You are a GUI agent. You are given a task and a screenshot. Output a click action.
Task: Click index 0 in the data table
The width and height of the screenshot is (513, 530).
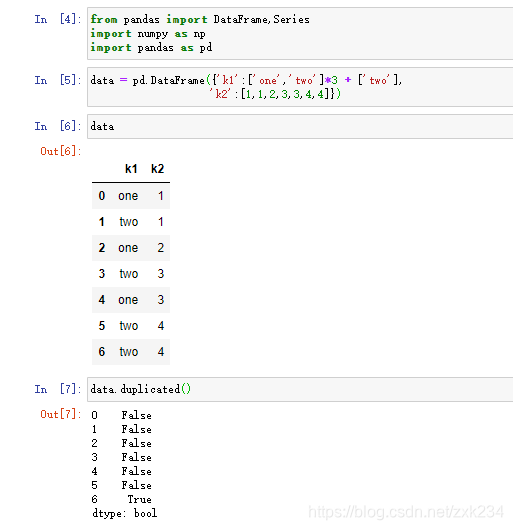pyautogui.click(x=102, y=196)
